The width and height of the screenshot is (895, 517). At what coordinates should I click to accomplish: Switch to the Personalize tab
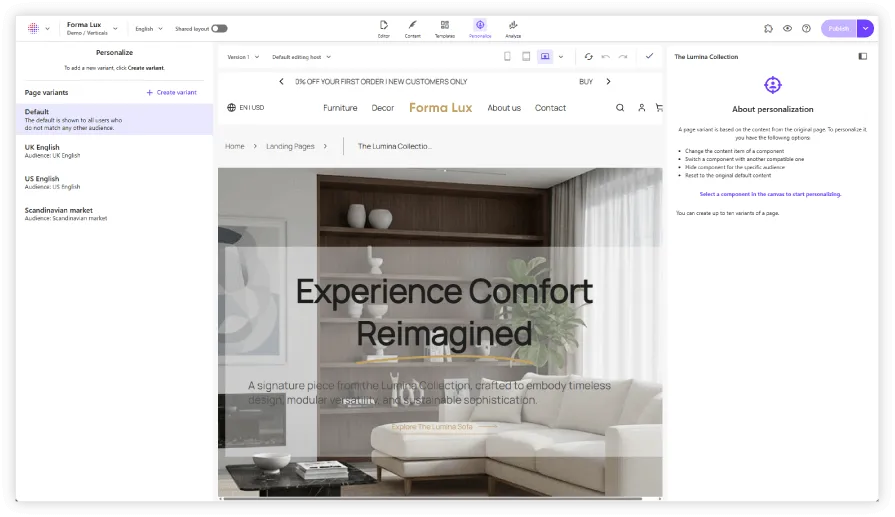480,29
